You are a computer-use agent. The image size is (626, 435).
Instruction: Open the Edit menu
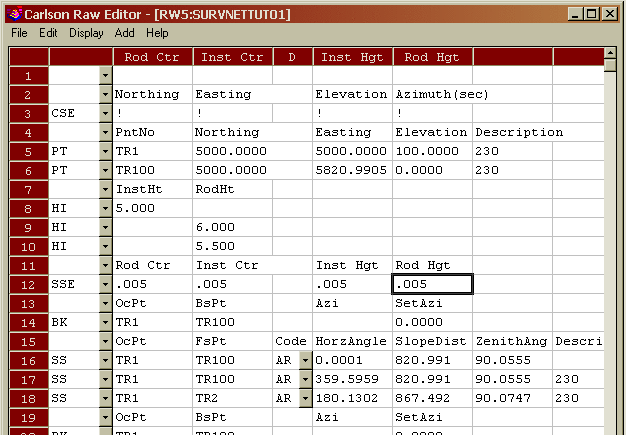[48, 33]
